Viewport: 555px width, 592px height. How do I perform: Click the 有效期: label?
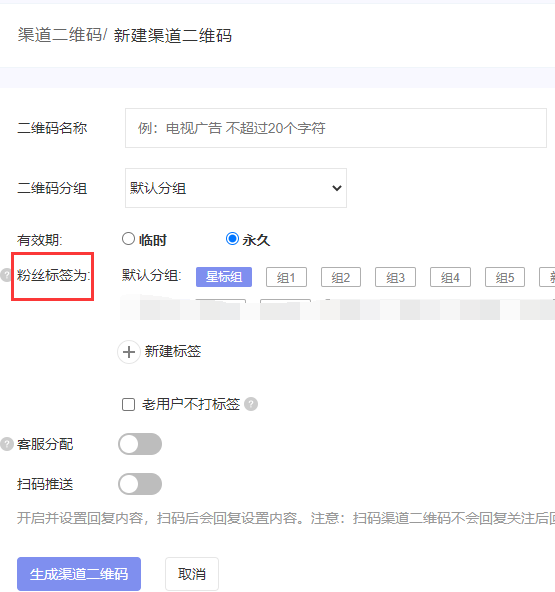click(x=40, y=240)
